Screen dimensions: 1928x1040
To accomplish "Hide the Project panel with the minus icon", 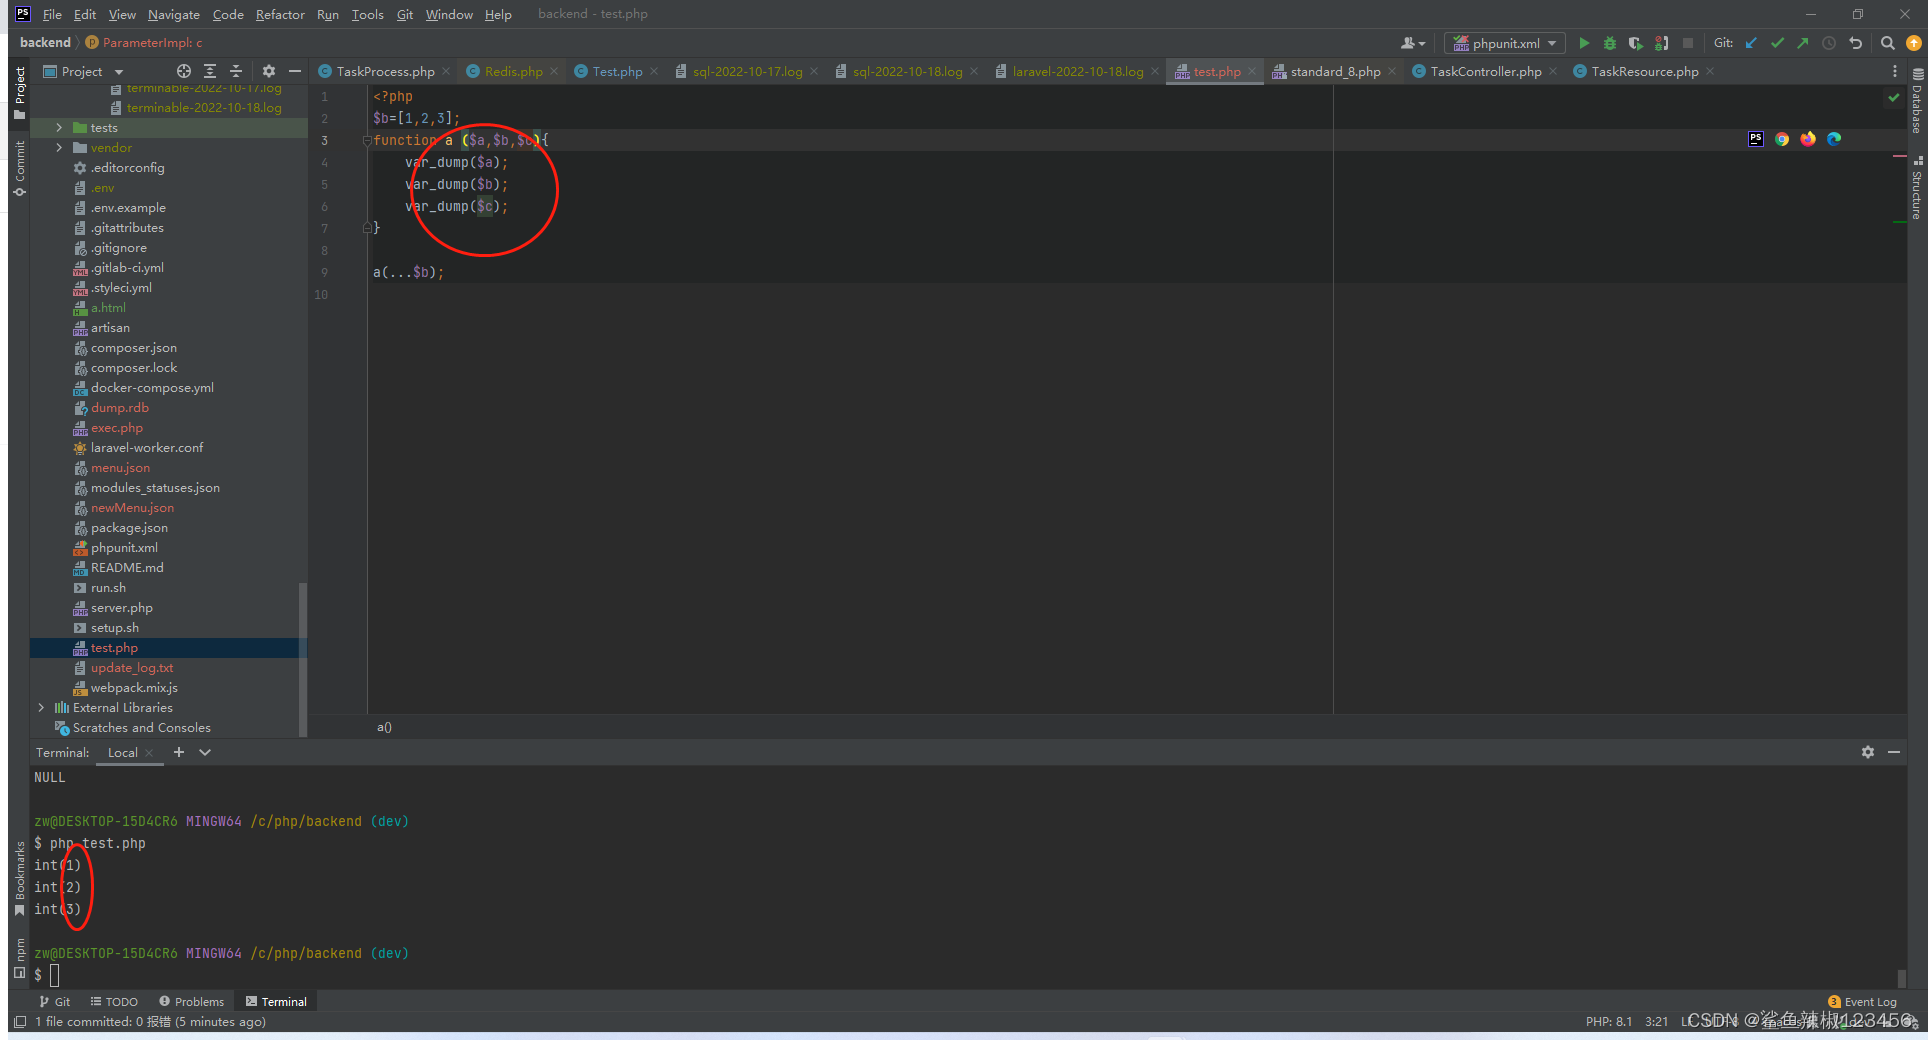I will [x=294, y=71].
